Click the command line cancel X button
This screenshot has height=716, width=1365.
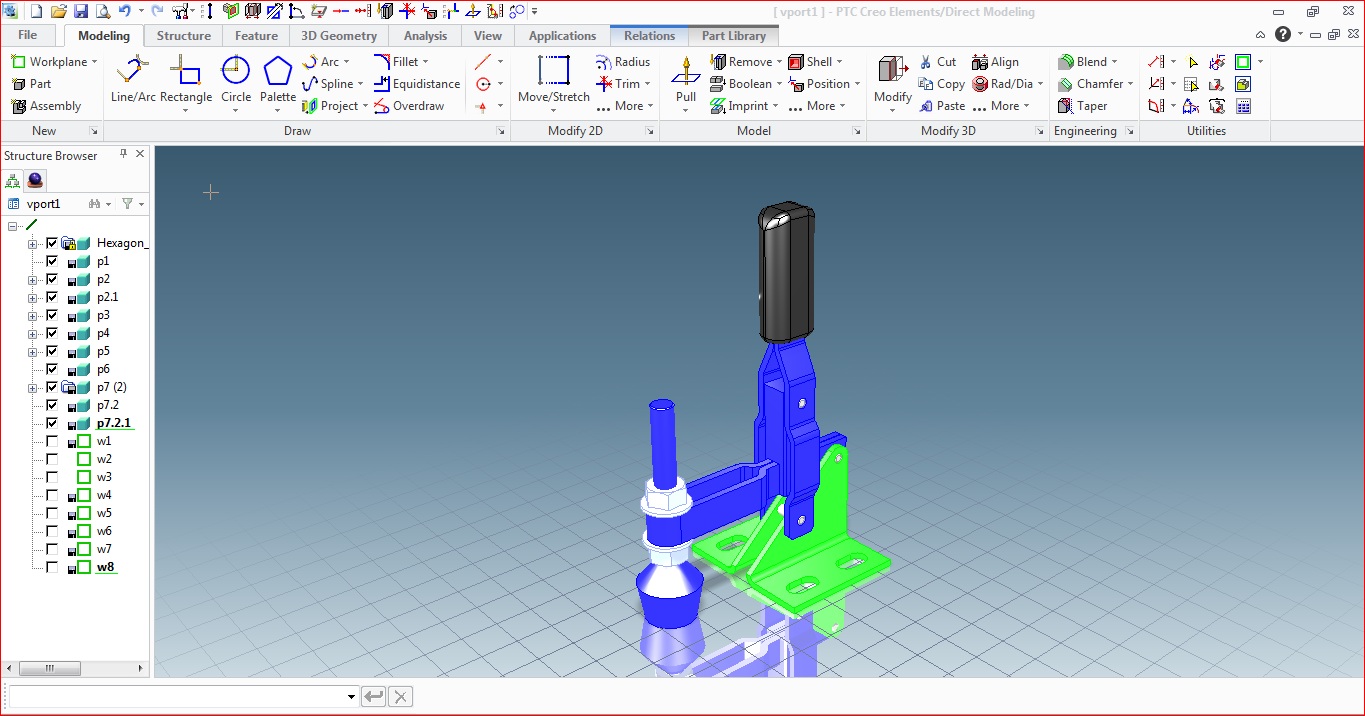tap(399, 697)
